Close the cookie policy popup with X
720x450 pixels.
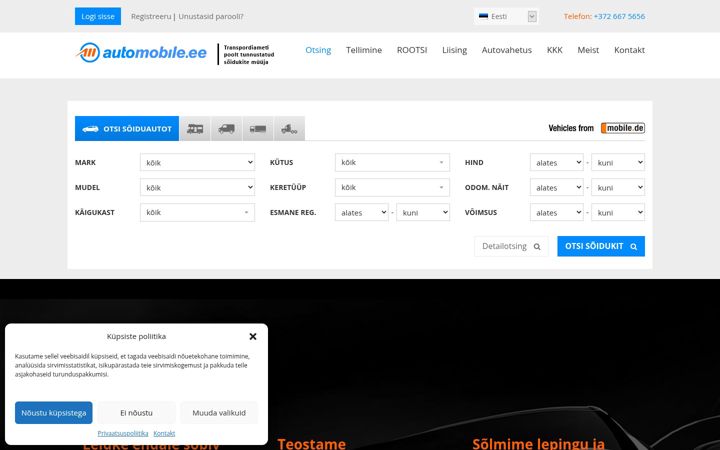click(x=253, y=337)
